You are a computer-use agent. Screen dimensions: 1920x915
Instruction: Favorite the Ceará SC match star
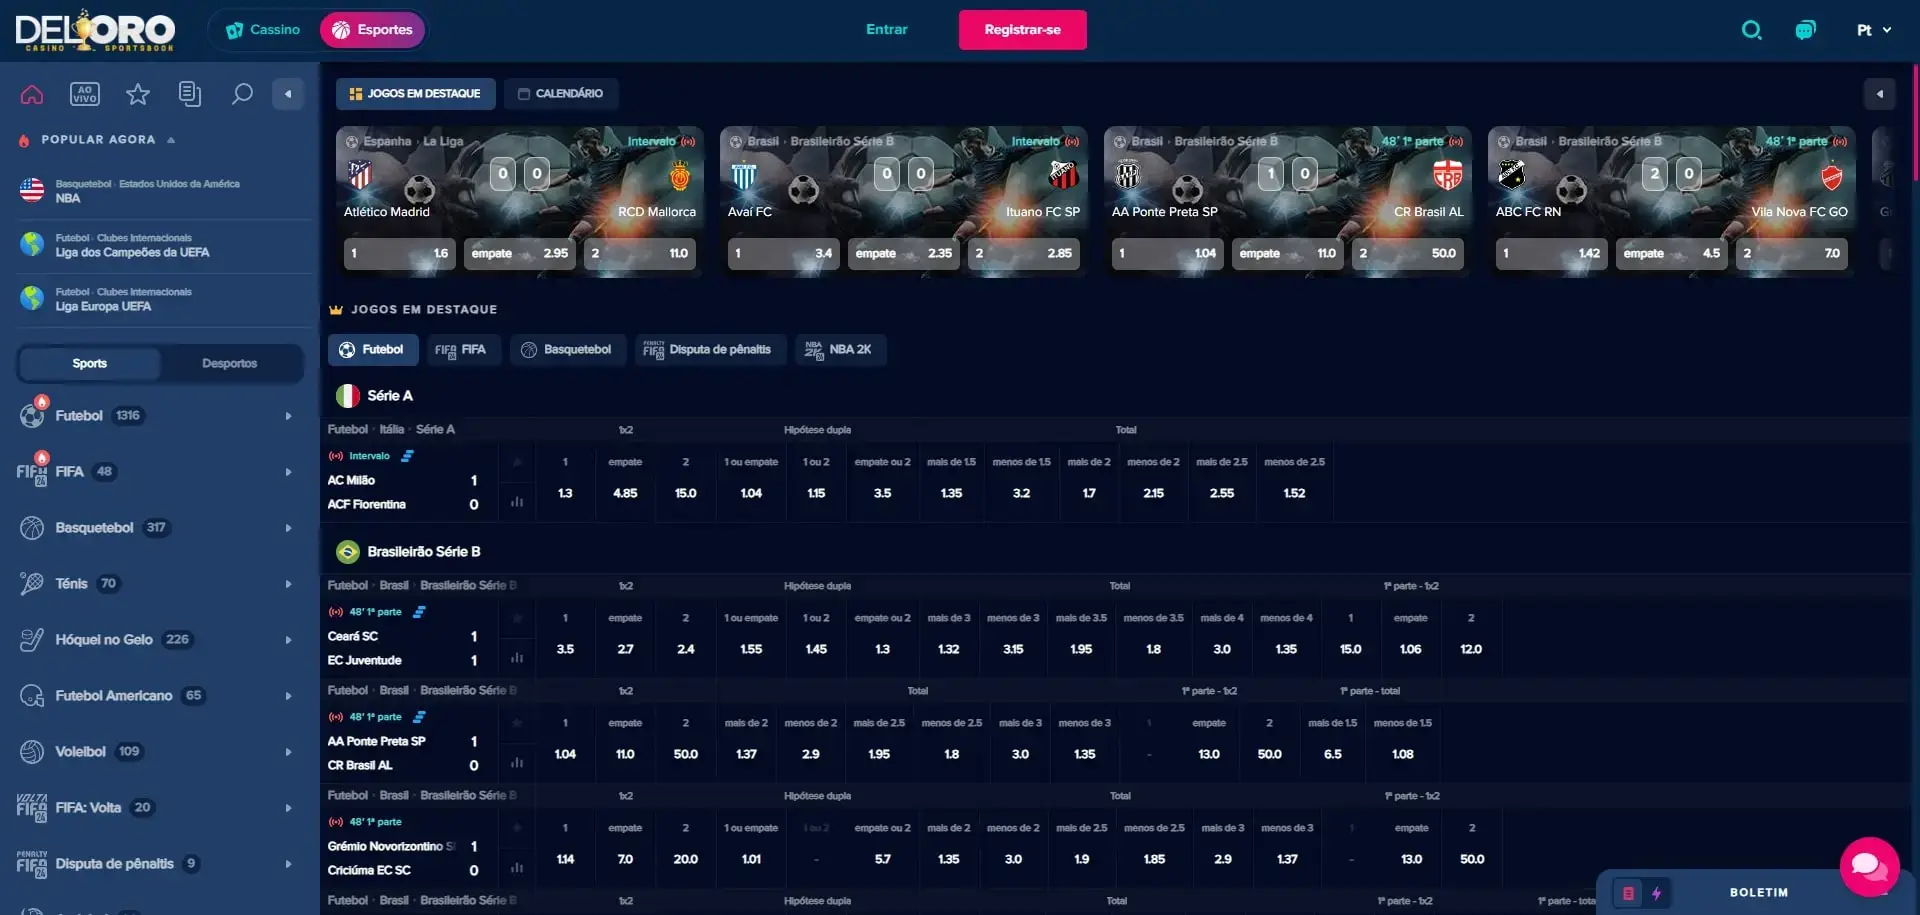[x=517, y=618]
